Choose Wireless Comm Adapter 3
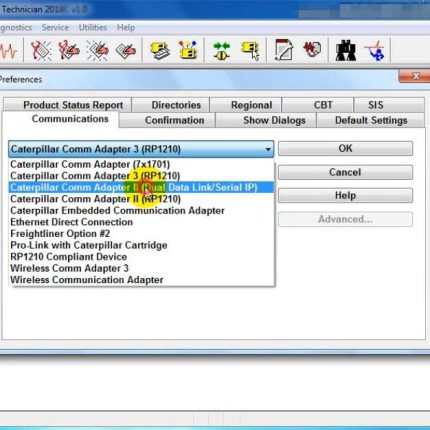The height and width of the screenshot is (430, 430). [141, 268]
